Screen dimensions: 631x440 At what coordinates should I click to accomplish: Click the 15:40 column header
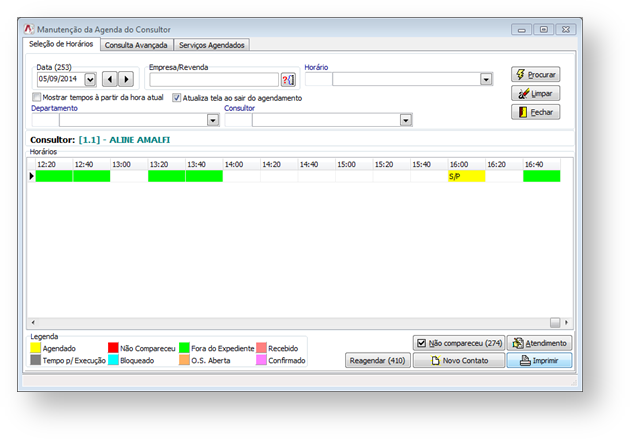pos(429,164)
